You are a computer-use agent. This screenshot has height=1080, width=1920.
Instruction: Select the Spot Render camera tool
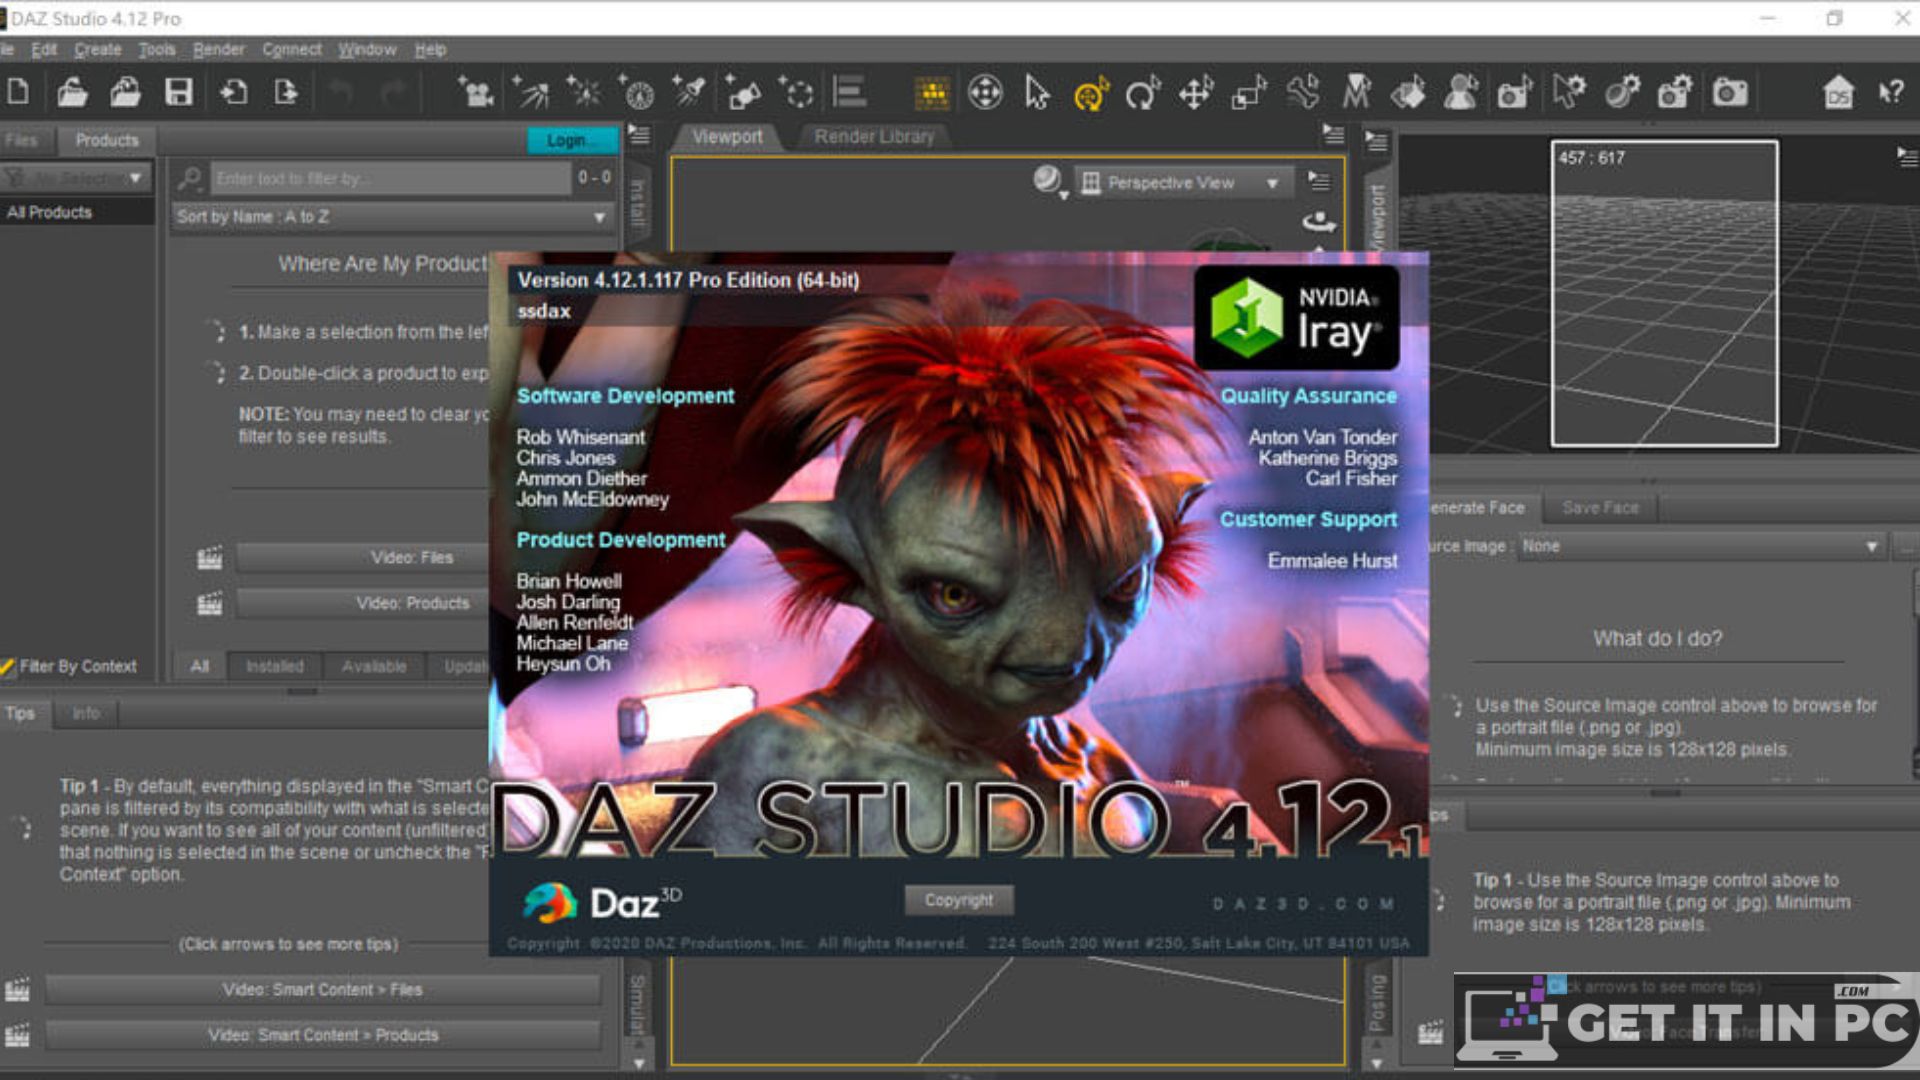click(x=1515, y=93)
